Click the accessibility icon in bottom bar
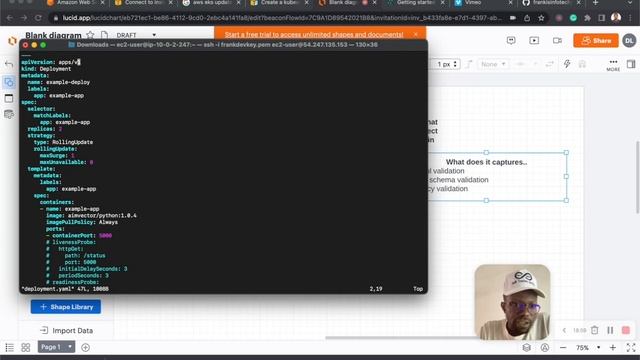Viewport: 640px width, 360px height. tap(544, 347)
